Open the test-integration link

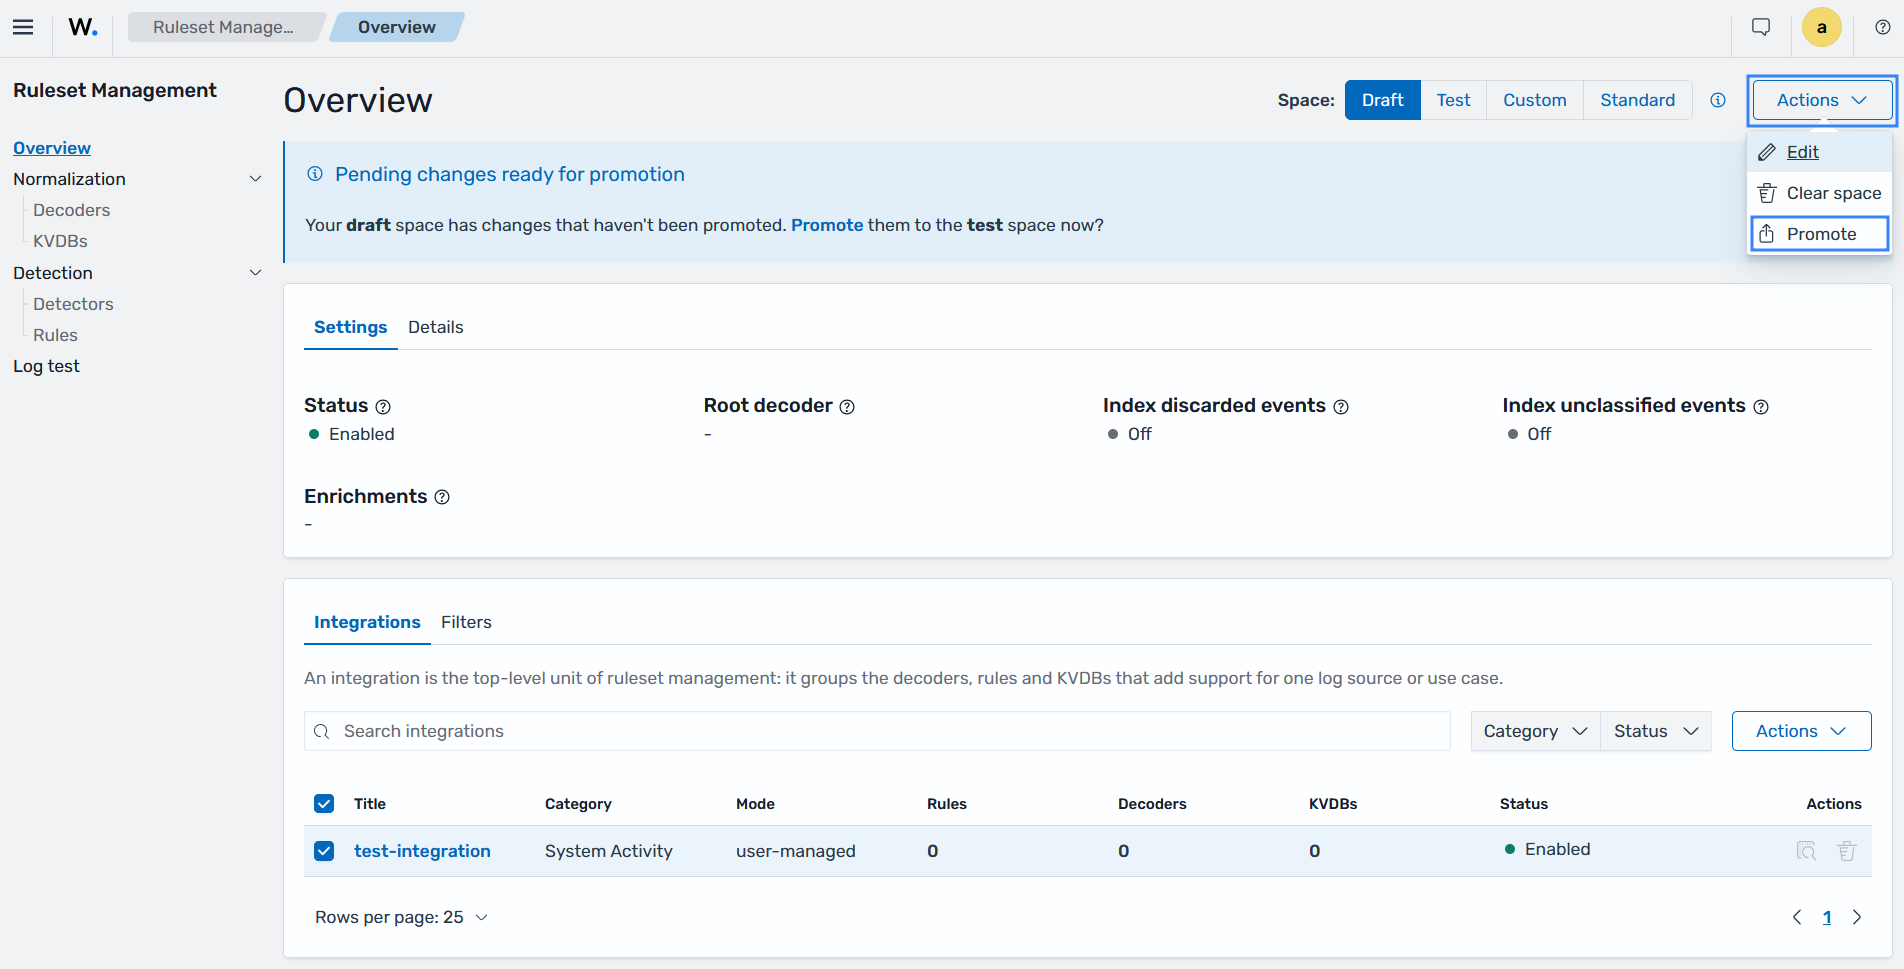click(422, 851)
